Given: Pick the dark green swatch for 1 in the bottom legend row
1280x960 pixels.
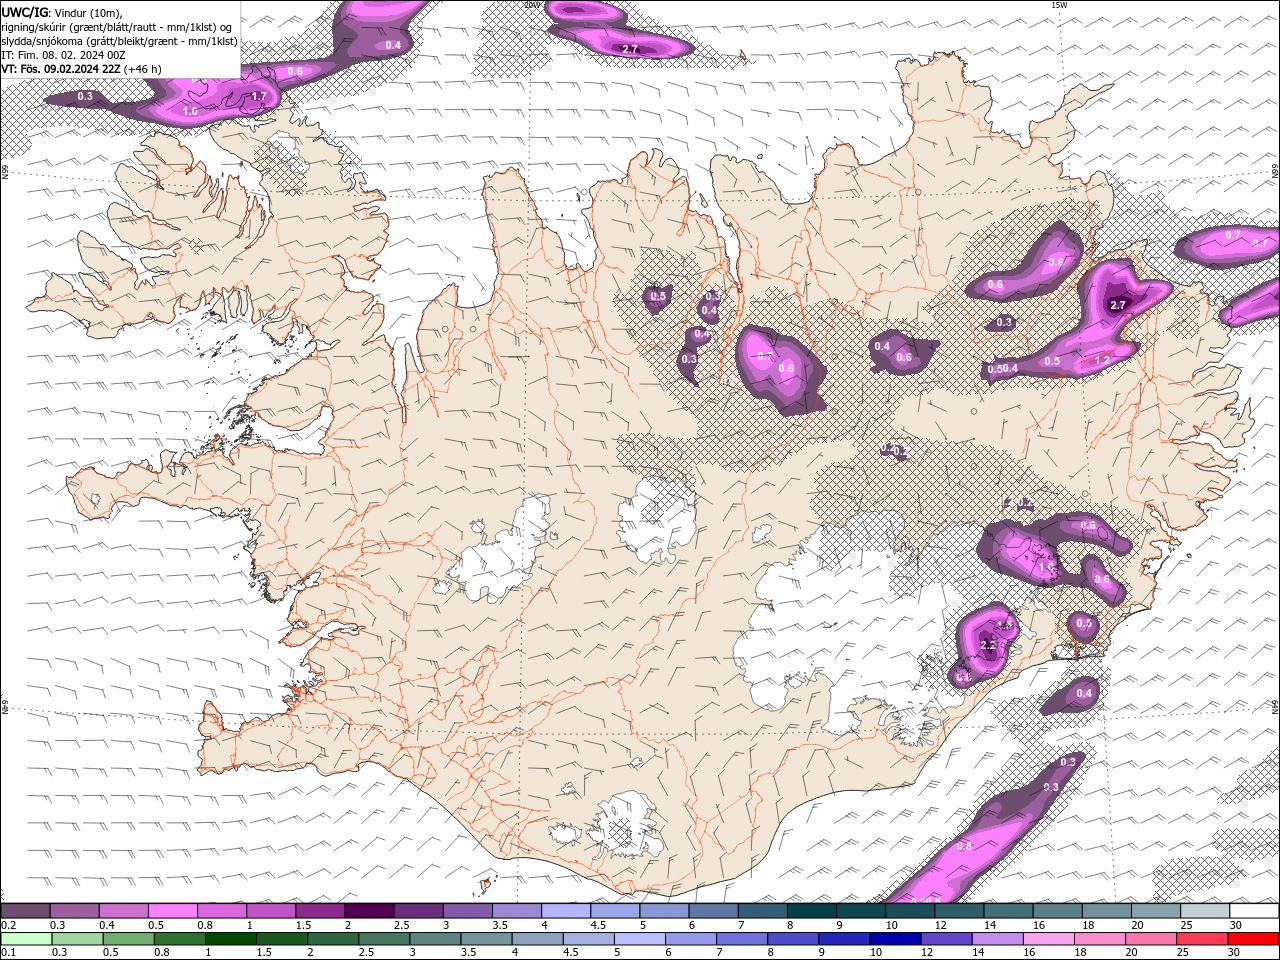Looking at the screenshot, I should [x=230, y=939].
